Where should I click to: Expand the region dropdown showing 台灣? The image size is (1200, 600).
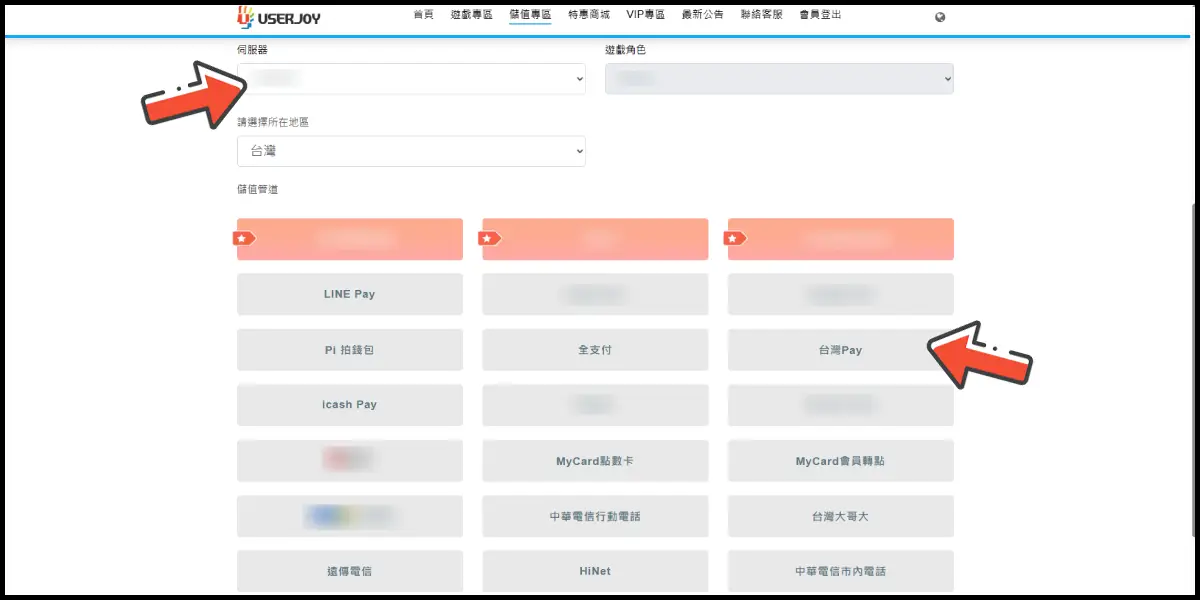(411, 151)
